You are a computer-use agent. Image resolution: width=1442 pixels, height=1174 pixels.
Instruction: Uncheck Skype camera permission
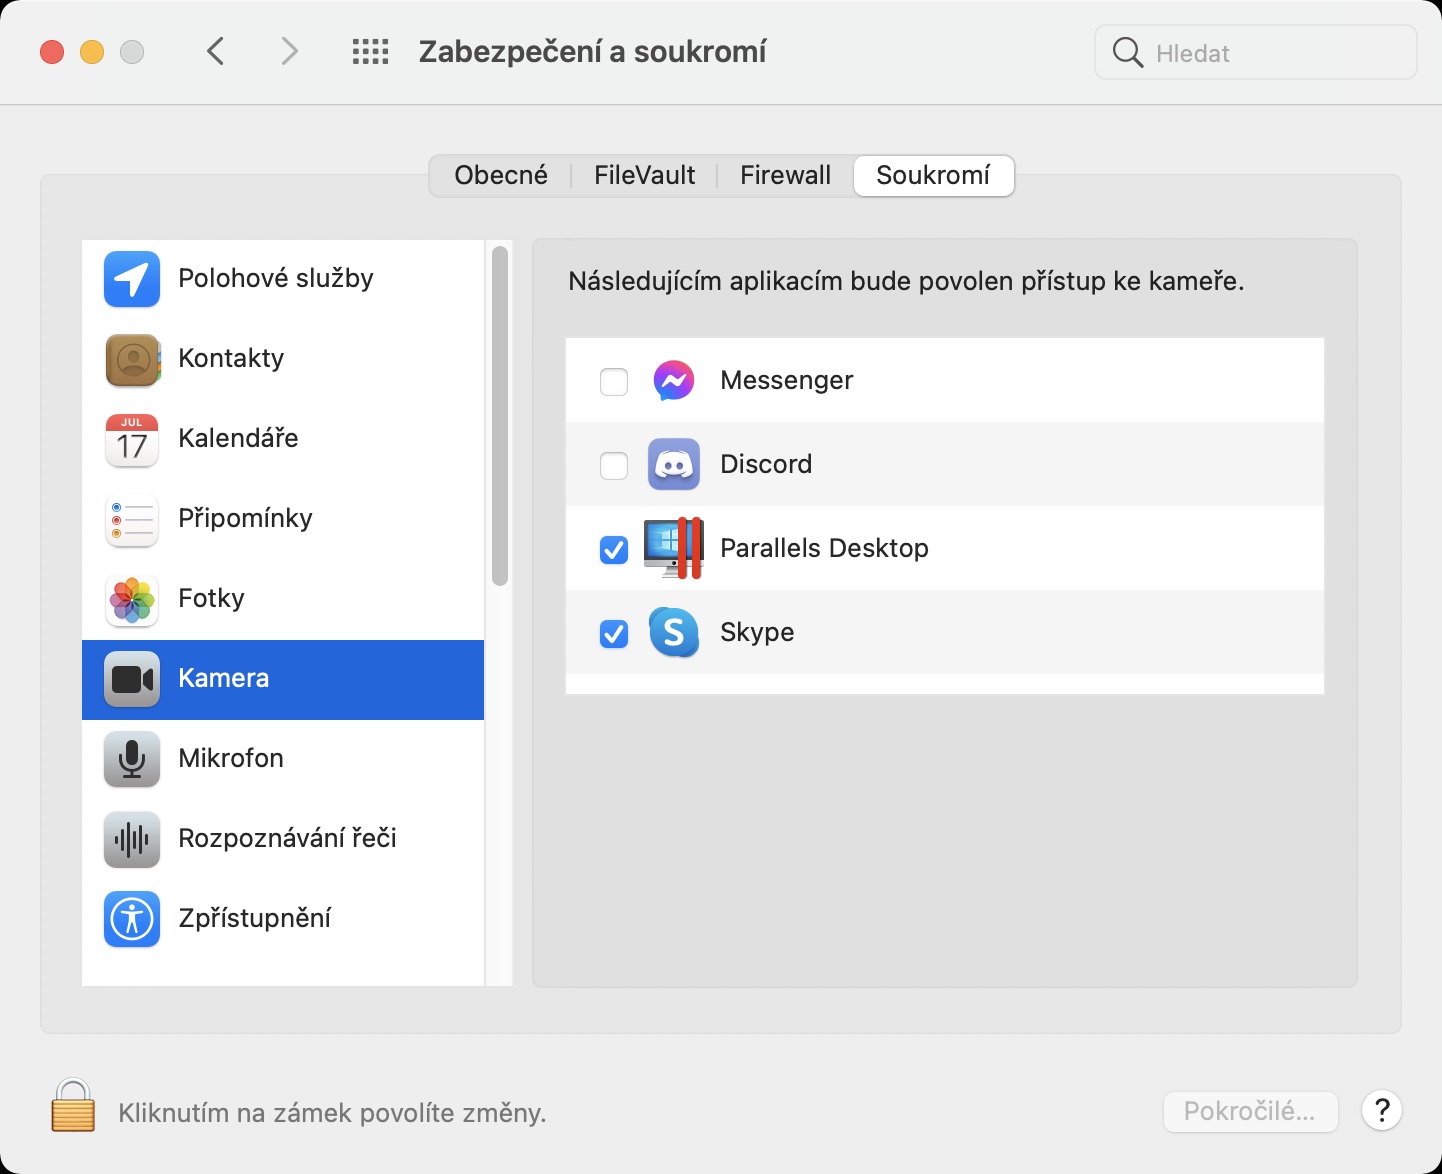point(614,633)
